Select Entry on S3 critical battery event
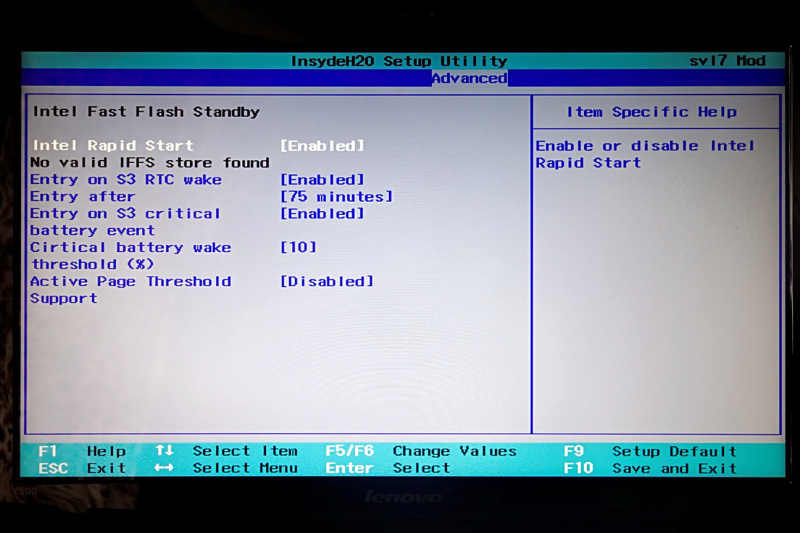 point(125,222)
